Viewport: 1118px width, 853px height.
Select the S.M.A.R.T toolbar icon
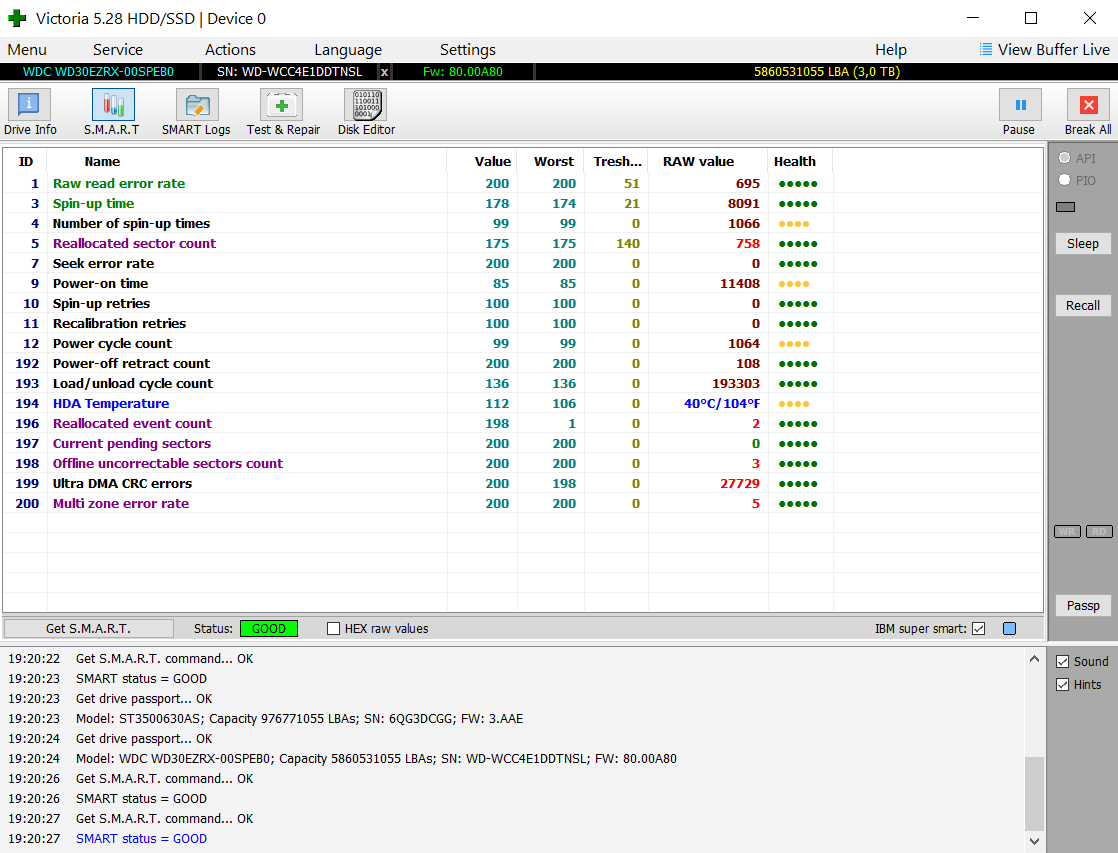[x=113, y=105]
